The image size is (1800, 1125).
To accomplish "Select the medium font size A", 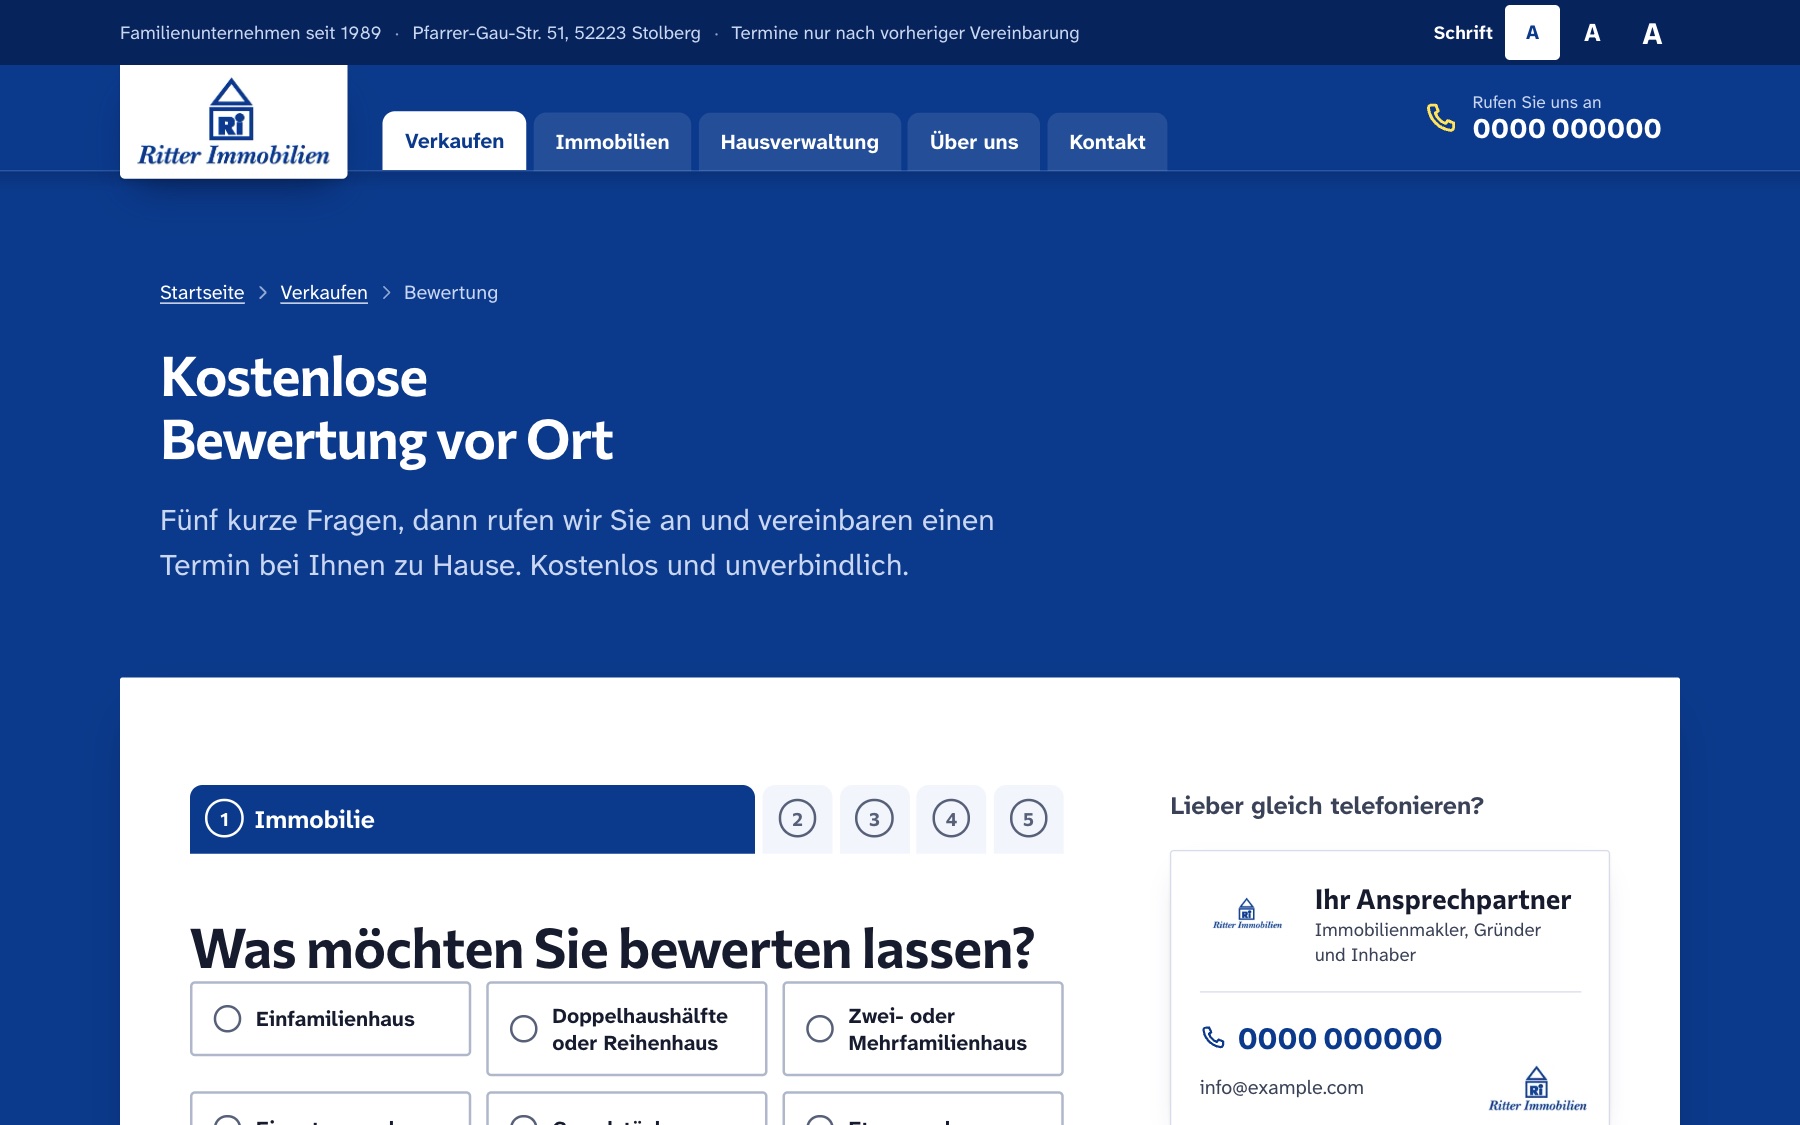I will tap(1592, 33).
